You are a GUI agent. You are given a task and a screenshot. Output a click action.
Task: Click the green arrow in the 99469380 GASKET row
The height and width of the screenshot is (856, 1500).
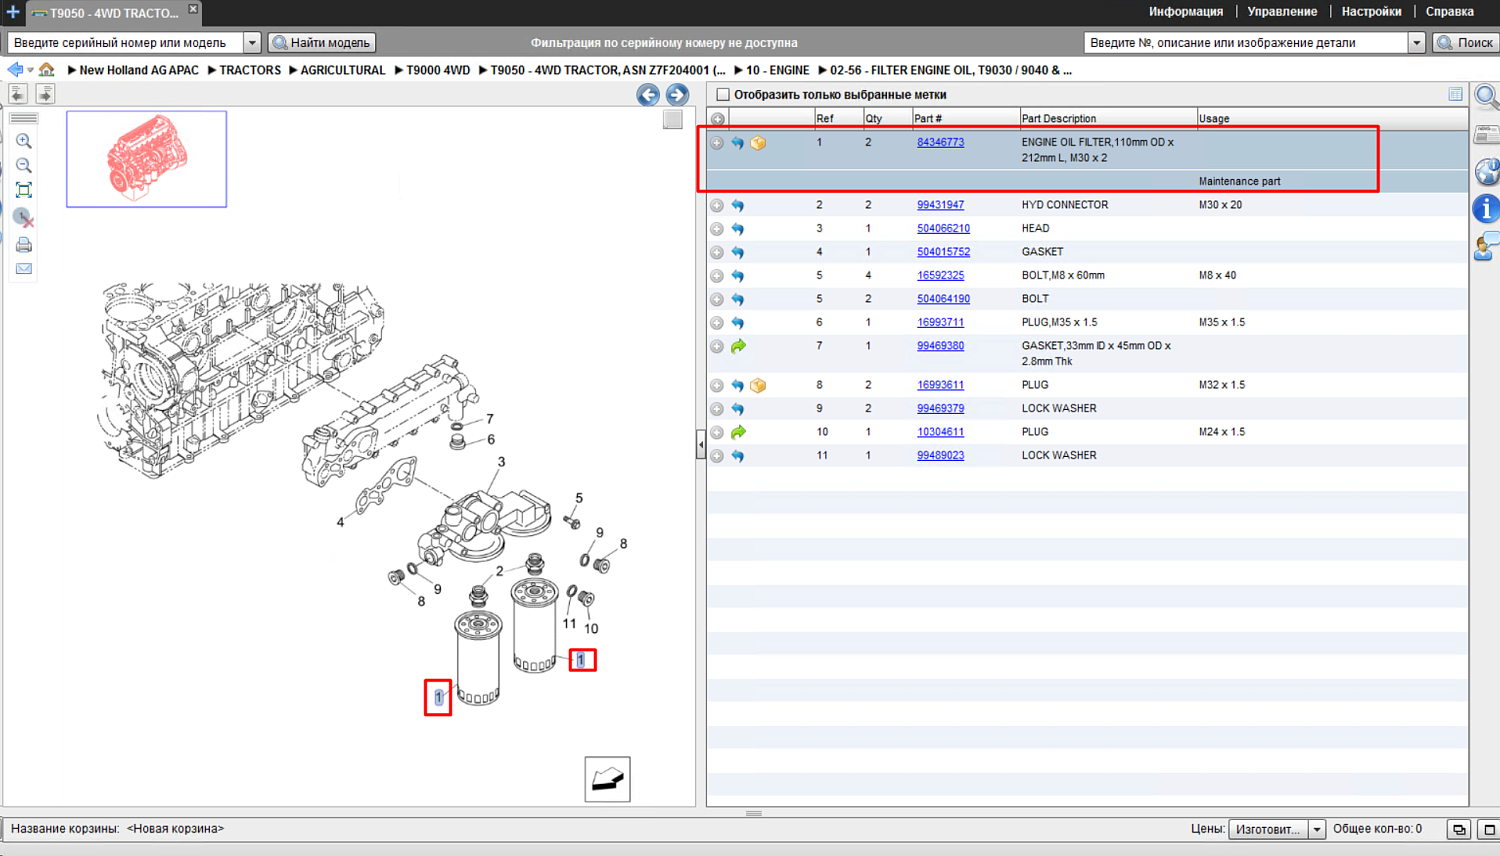[x=738, y=346]
